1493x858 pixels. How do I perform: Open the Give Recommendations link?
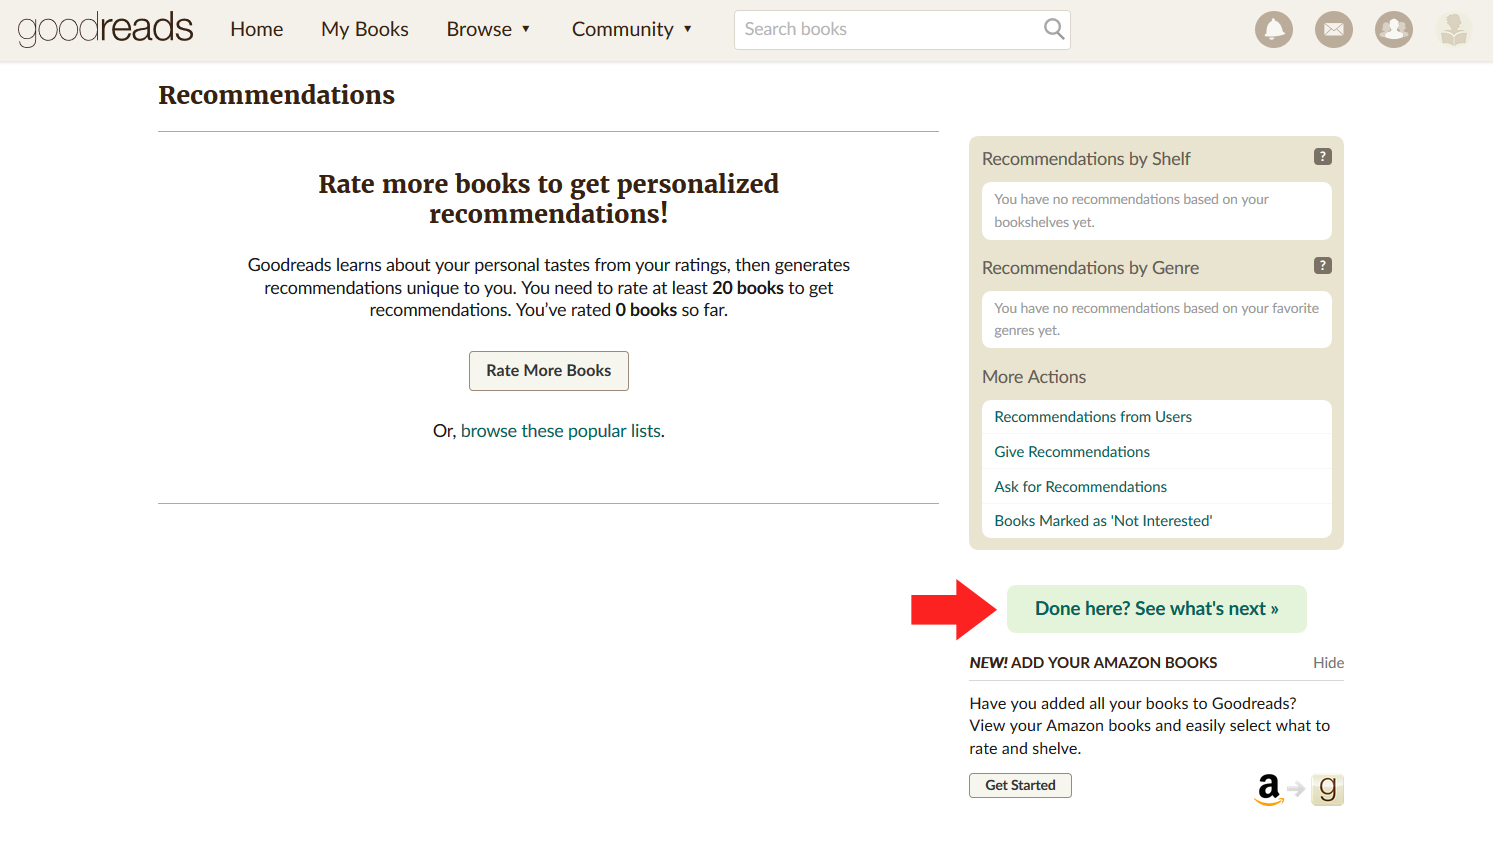coord(1071,452)
